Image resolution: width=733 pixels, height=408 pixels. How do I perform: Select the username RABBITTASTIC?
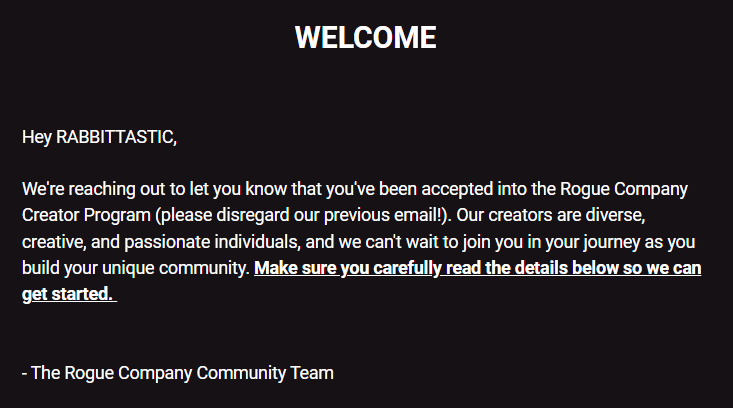click(115, 137)
